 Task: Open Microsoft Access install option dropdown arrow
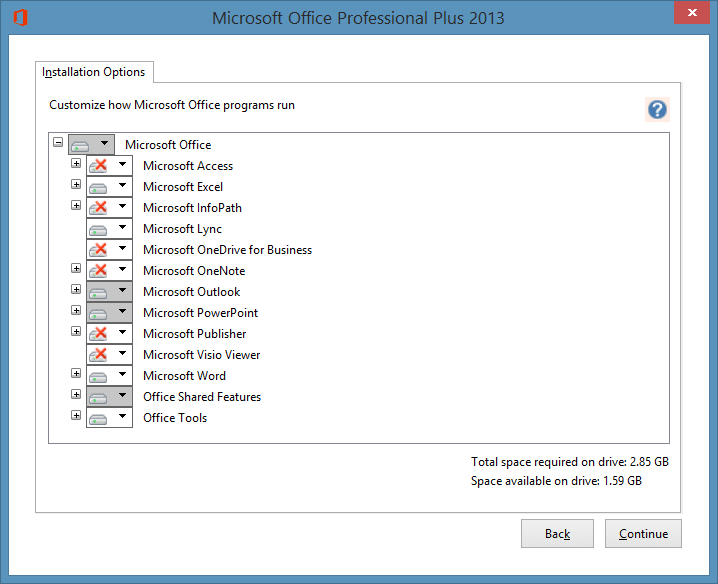pos(122,164)
